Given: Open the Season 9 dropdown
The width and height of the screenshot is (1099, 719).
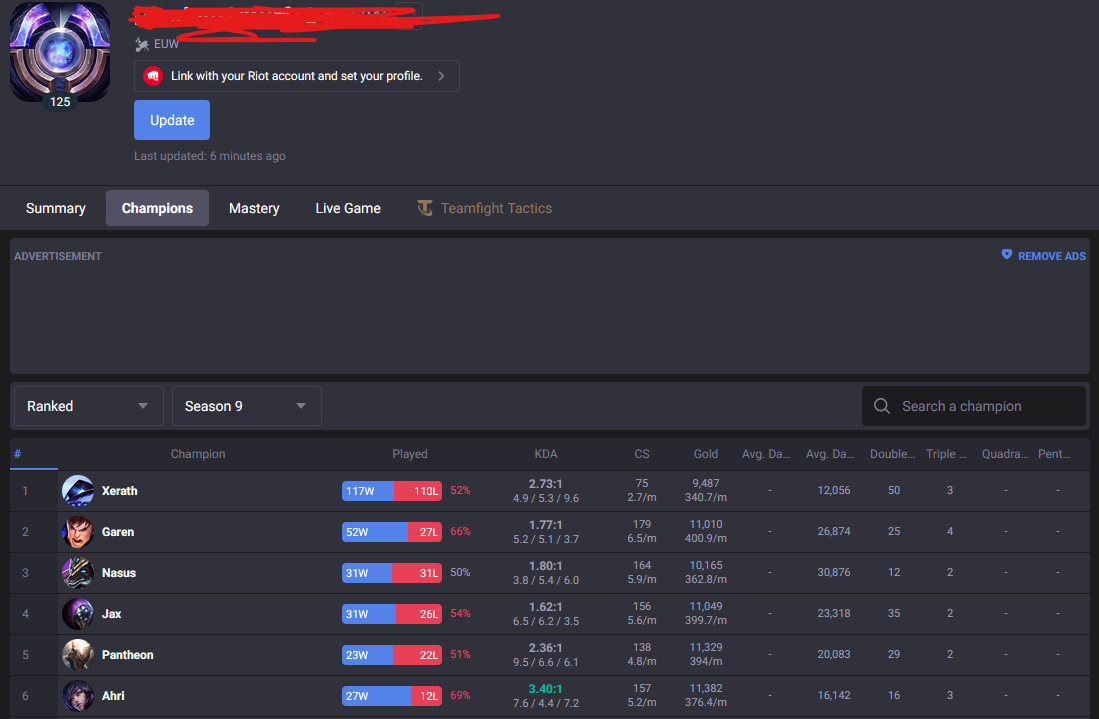Looking at the screenshot, I should click(x=247, y=406).
